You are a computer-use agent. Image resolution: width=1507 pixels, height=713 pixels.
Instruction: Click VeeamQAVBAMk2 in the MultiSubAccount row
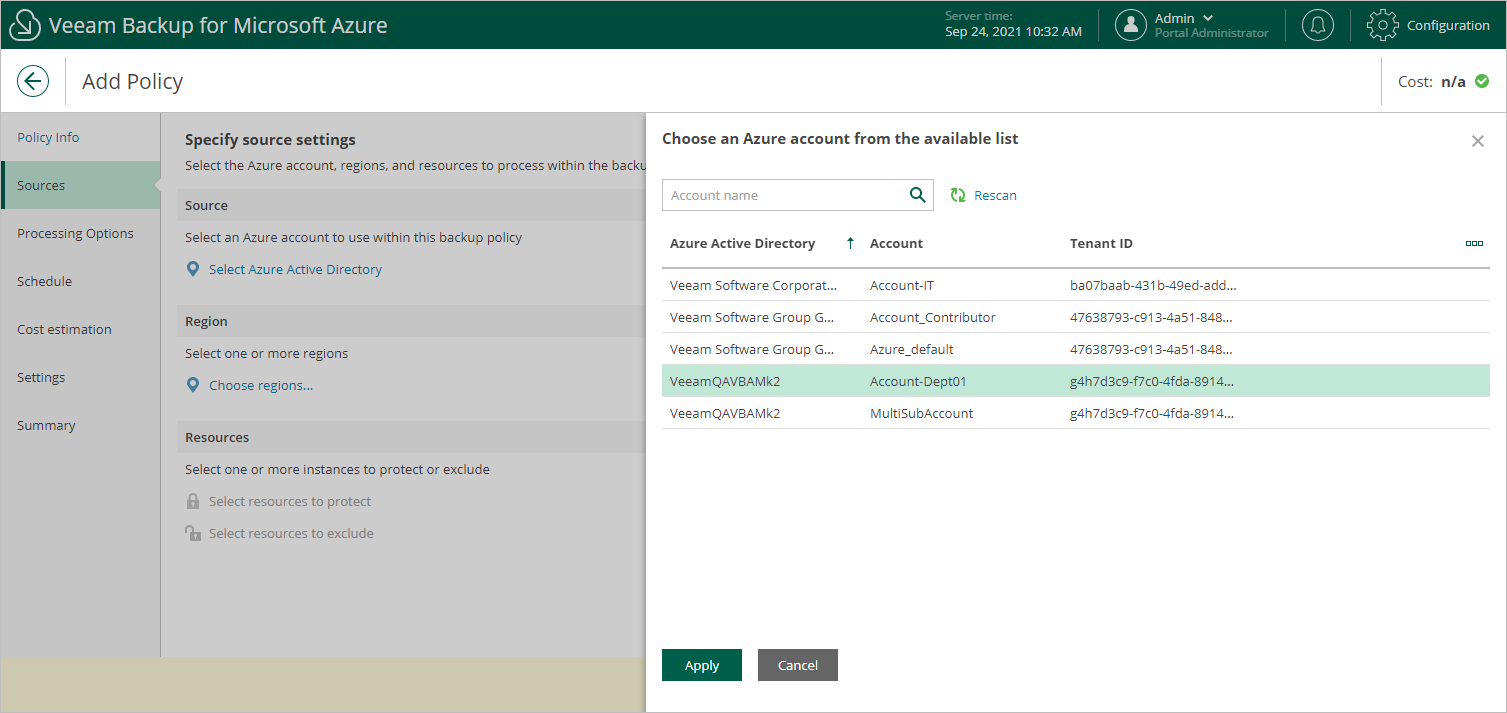point(725,413)
